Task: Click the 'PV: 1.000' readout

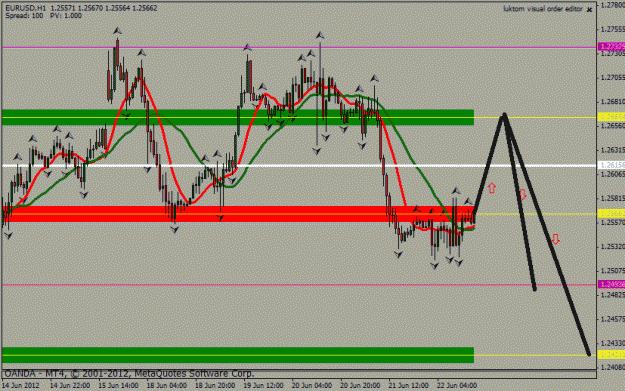Action: 66,16
